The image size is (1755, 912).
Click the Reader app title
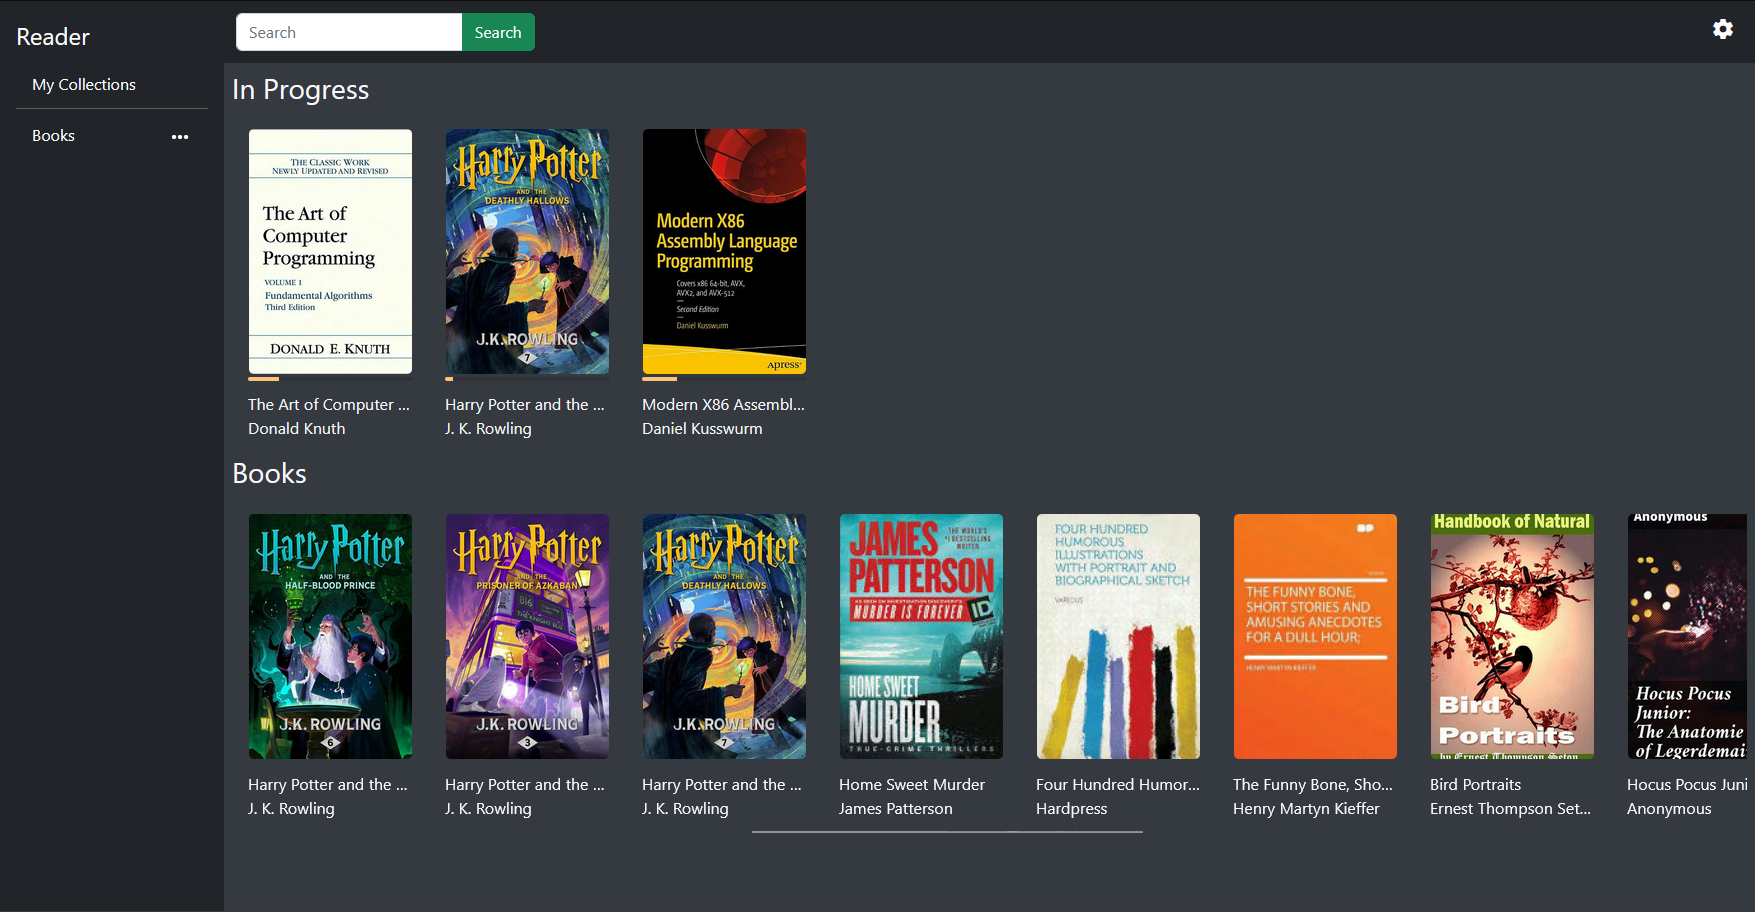coord(53,37)
